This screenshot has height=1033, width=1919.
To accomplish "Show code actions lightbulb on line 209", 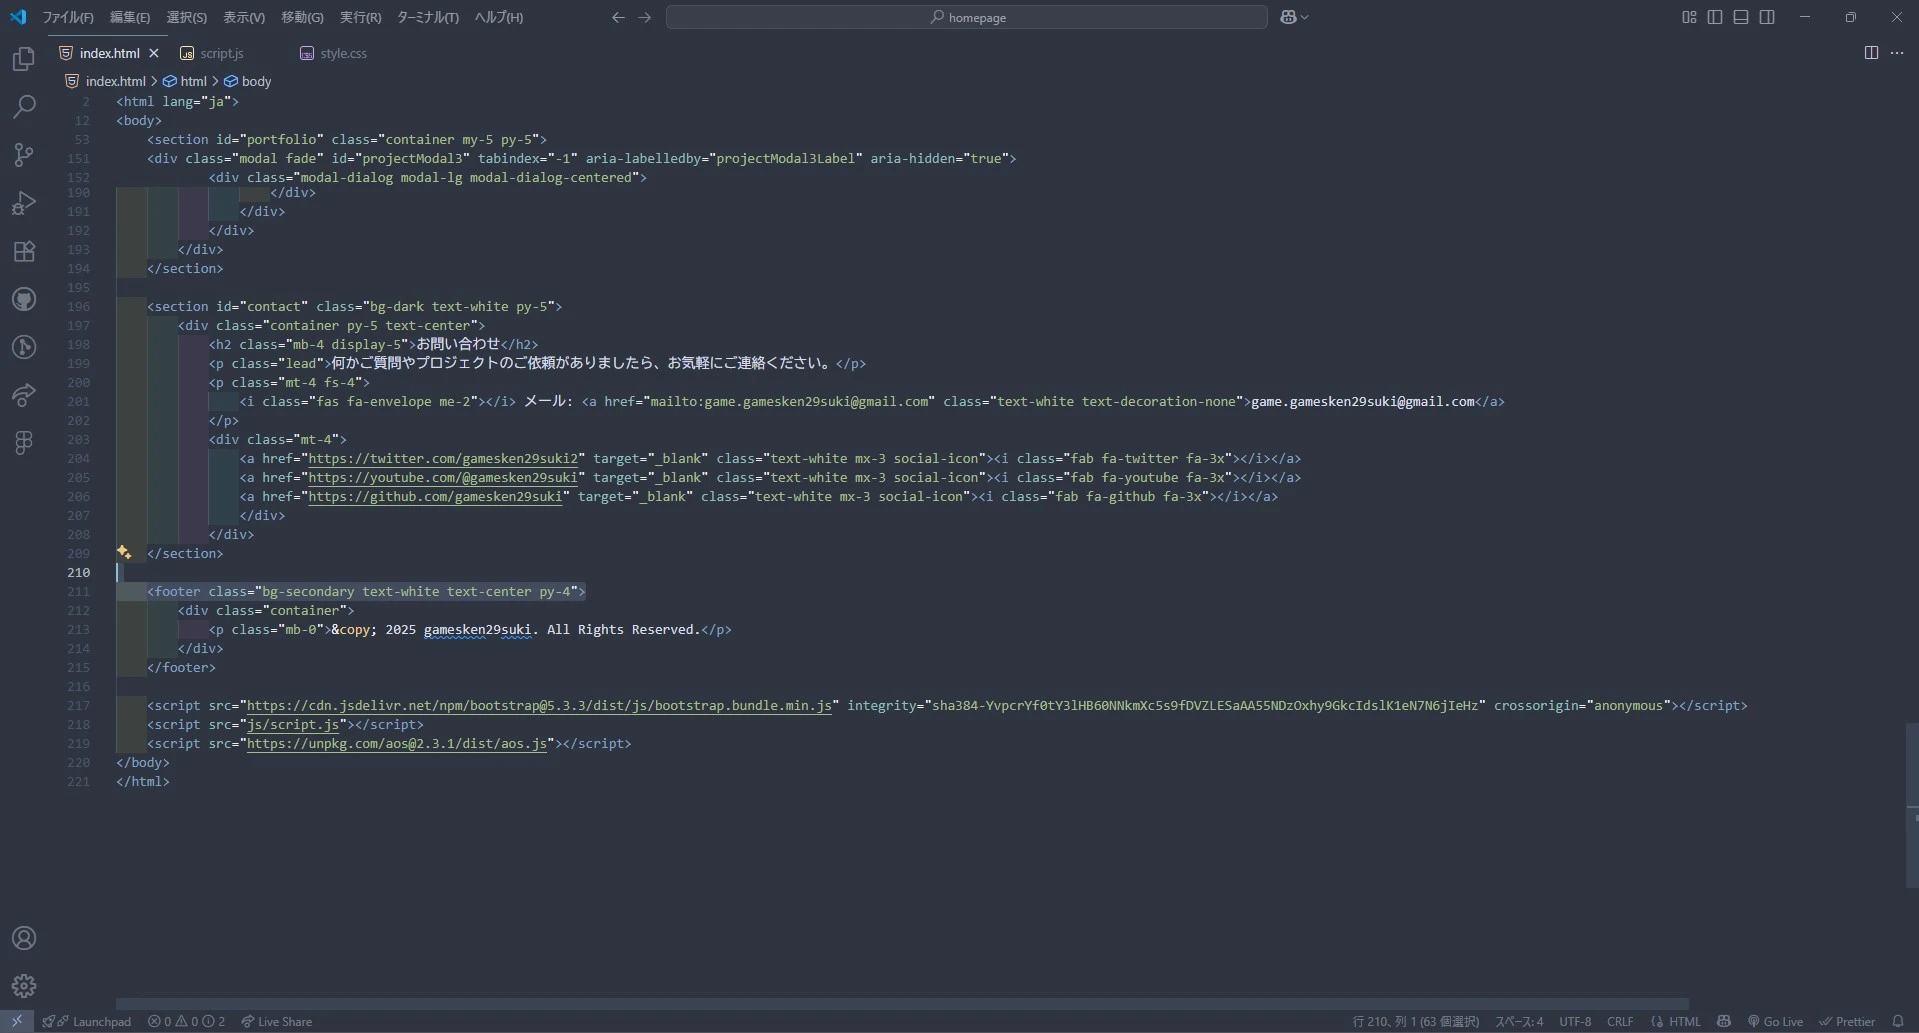I will (124, 552).
